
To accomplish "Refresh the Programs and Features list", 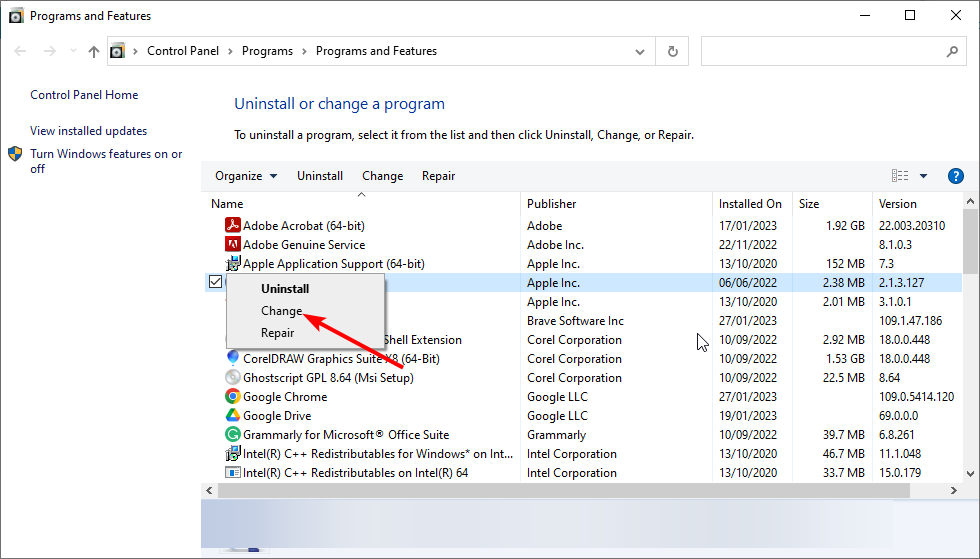I will tap(672, 51).
